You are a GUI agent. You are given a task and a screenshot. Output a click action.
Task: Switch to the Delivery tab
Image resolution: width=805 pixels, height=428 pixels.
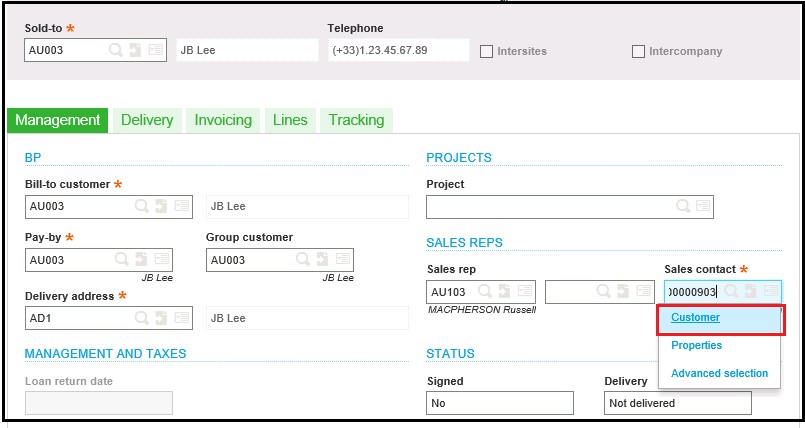[147, 120]
